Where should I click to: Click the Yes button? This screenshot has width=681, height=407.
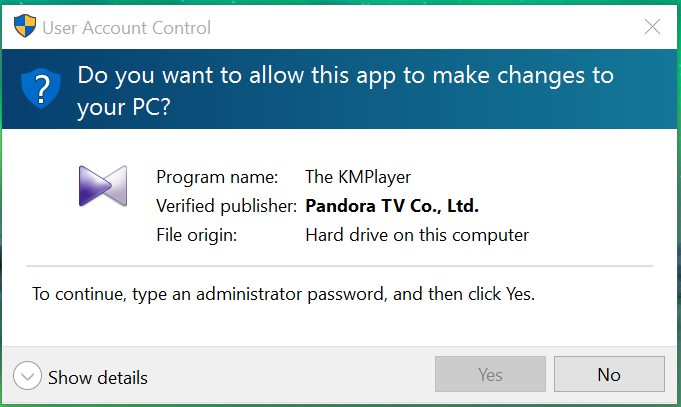click(490, 374)
